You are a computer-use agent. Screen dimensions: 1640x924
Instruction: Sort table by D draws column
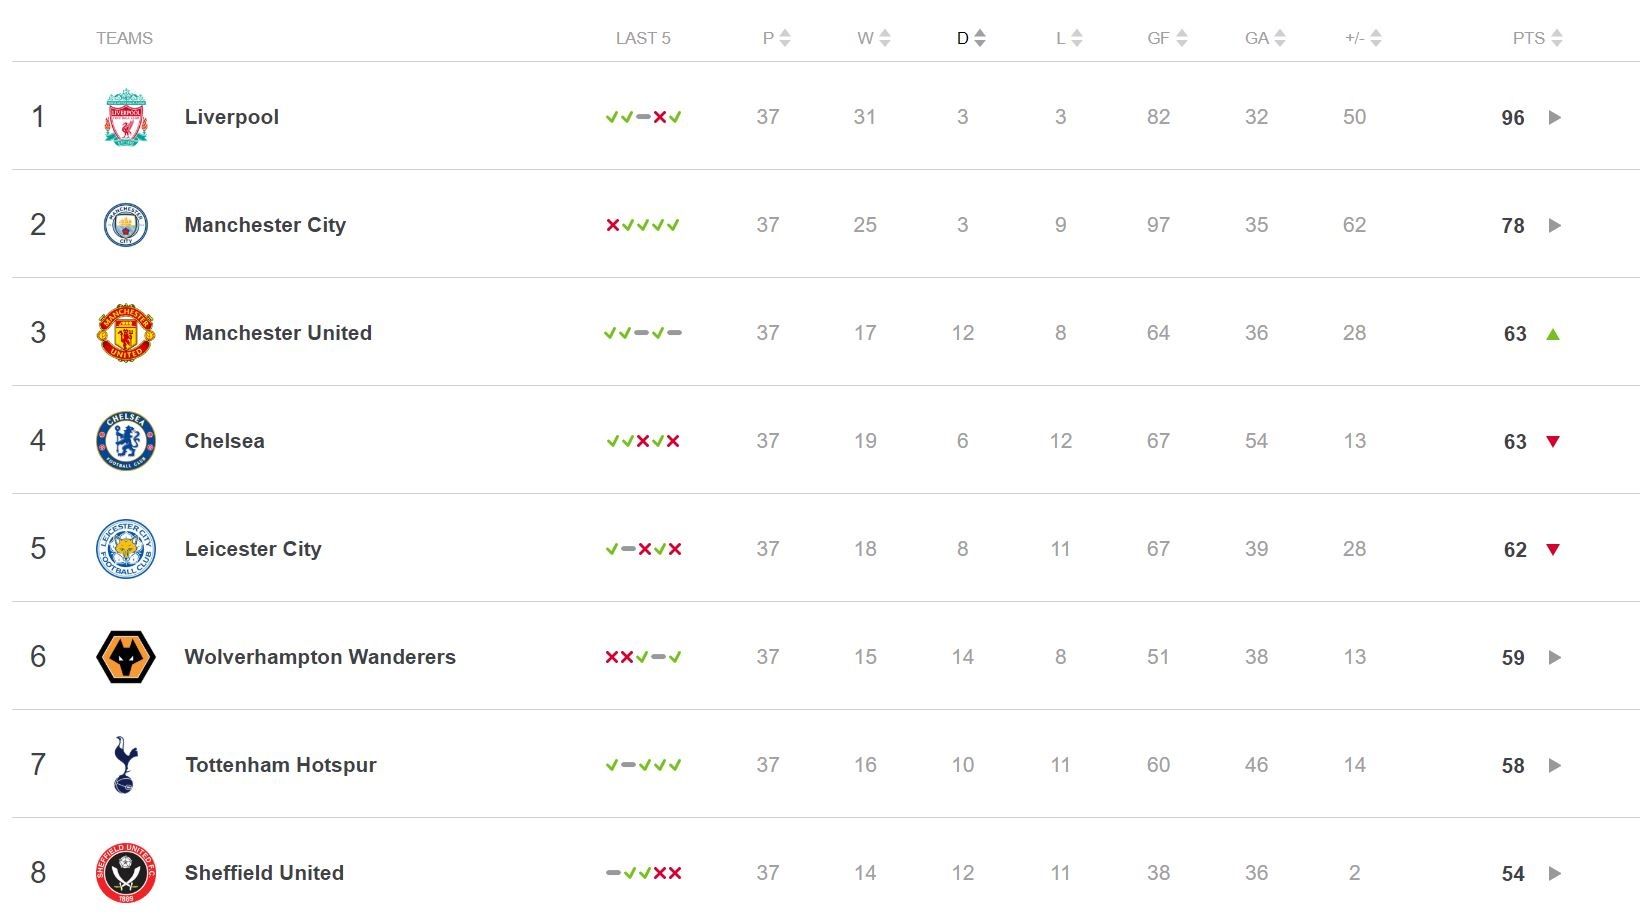tap(970, 38)
